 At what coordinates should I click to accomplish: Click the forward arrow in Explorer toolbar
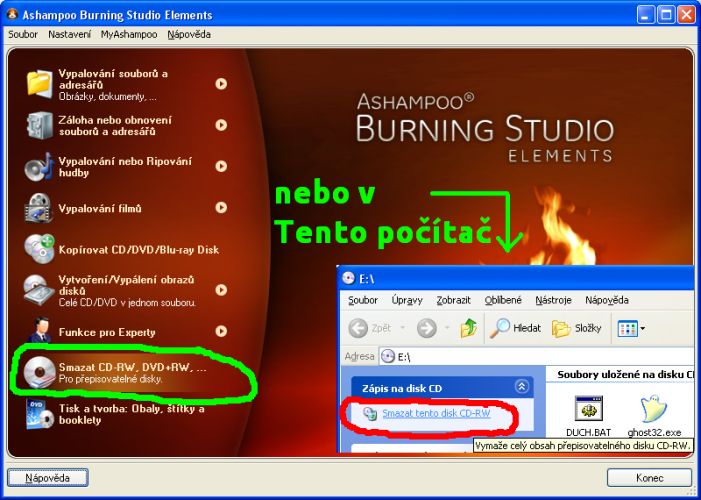tap(426, 329)
